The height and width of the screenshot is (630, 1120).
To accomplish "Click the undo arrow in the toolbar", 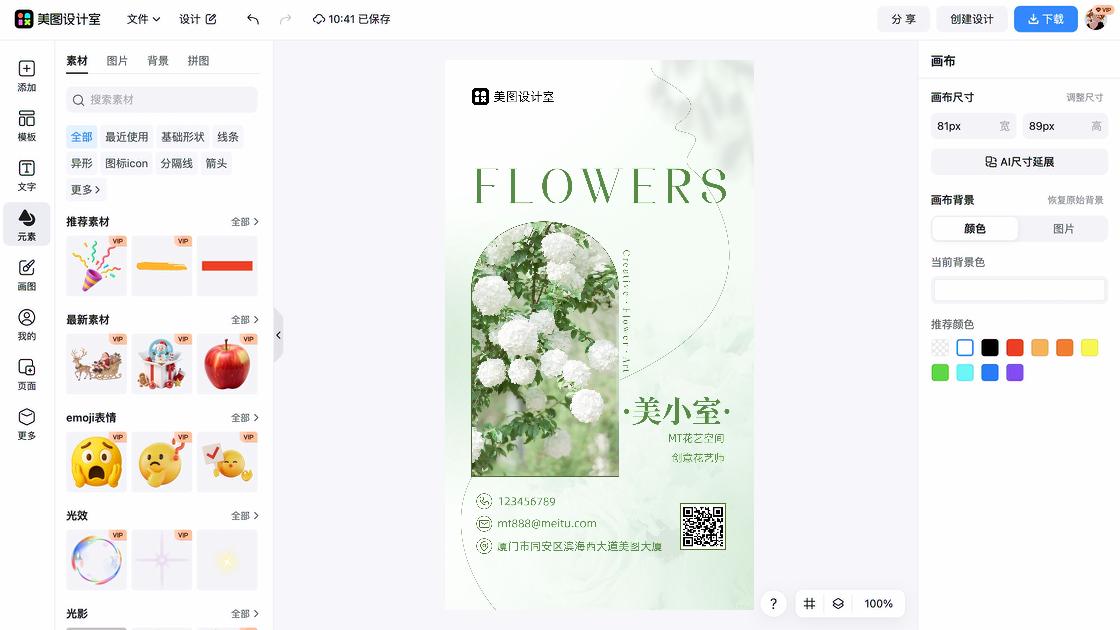I will click(251, 18).
